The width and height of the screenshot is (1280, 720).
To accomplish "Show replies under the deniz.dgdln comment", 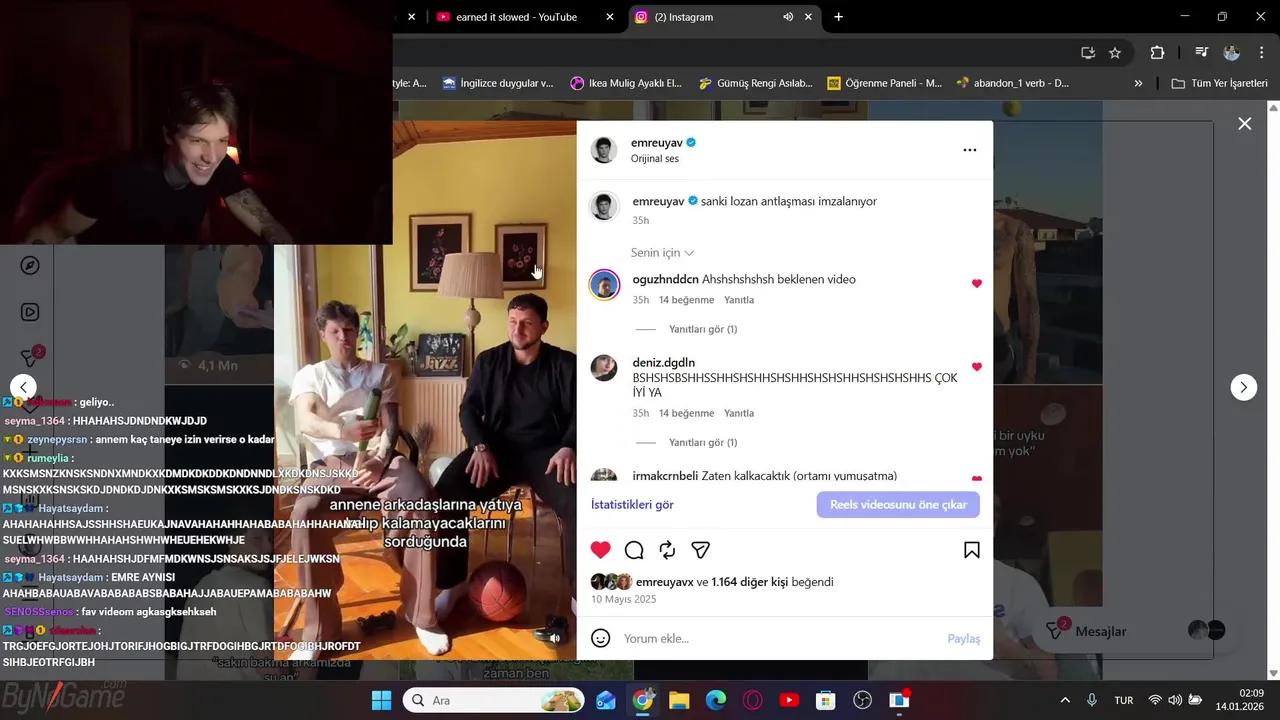I will coord(703,442).
